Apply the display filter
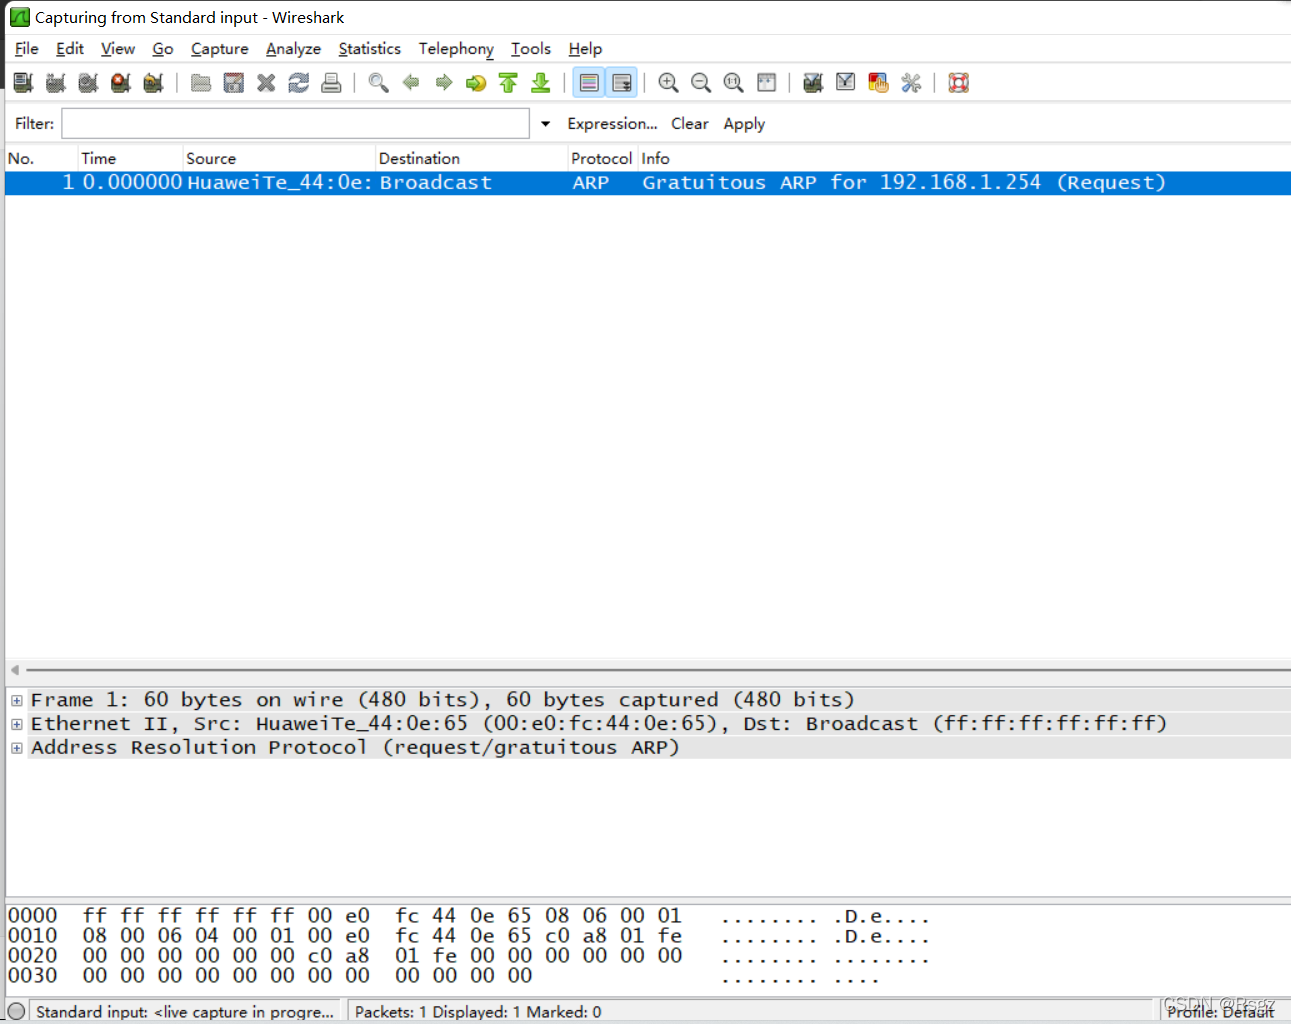 click(x=744, y=123)
